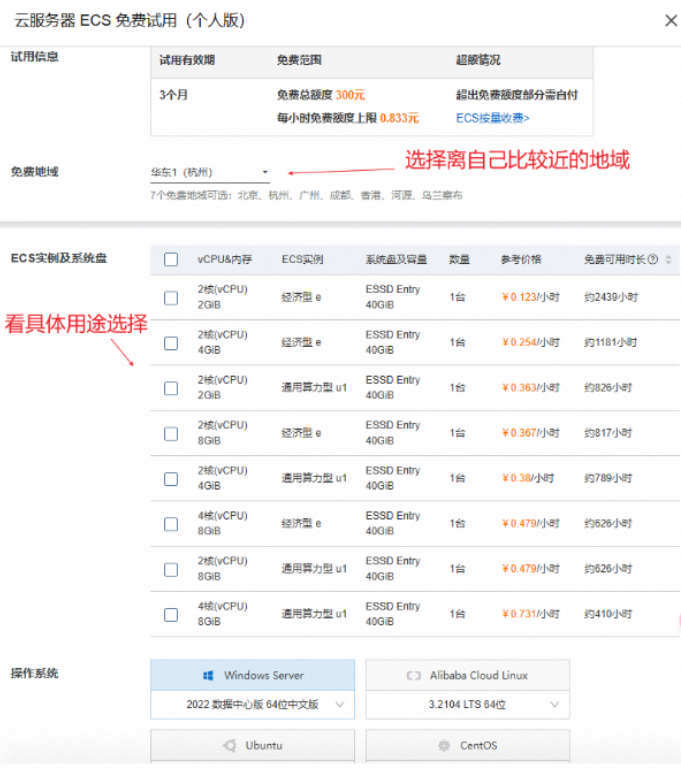Click the CentOS logo icon

tap(444, 745)
